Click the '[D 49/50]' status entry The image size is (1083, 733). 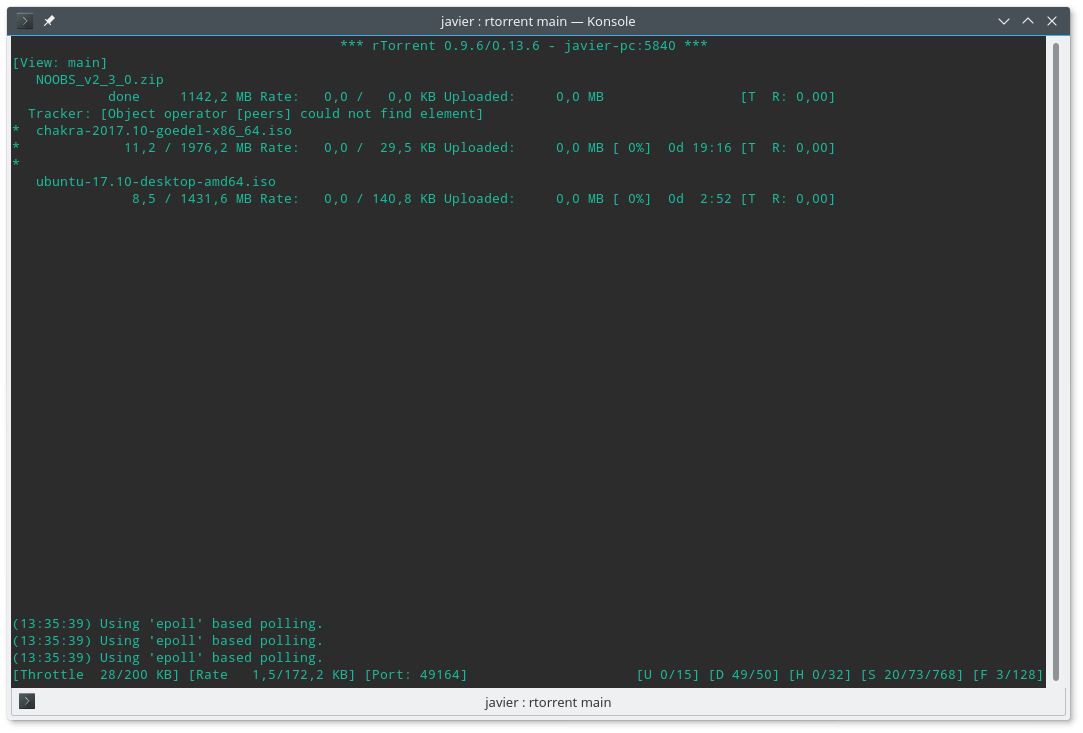coord(744,675)
